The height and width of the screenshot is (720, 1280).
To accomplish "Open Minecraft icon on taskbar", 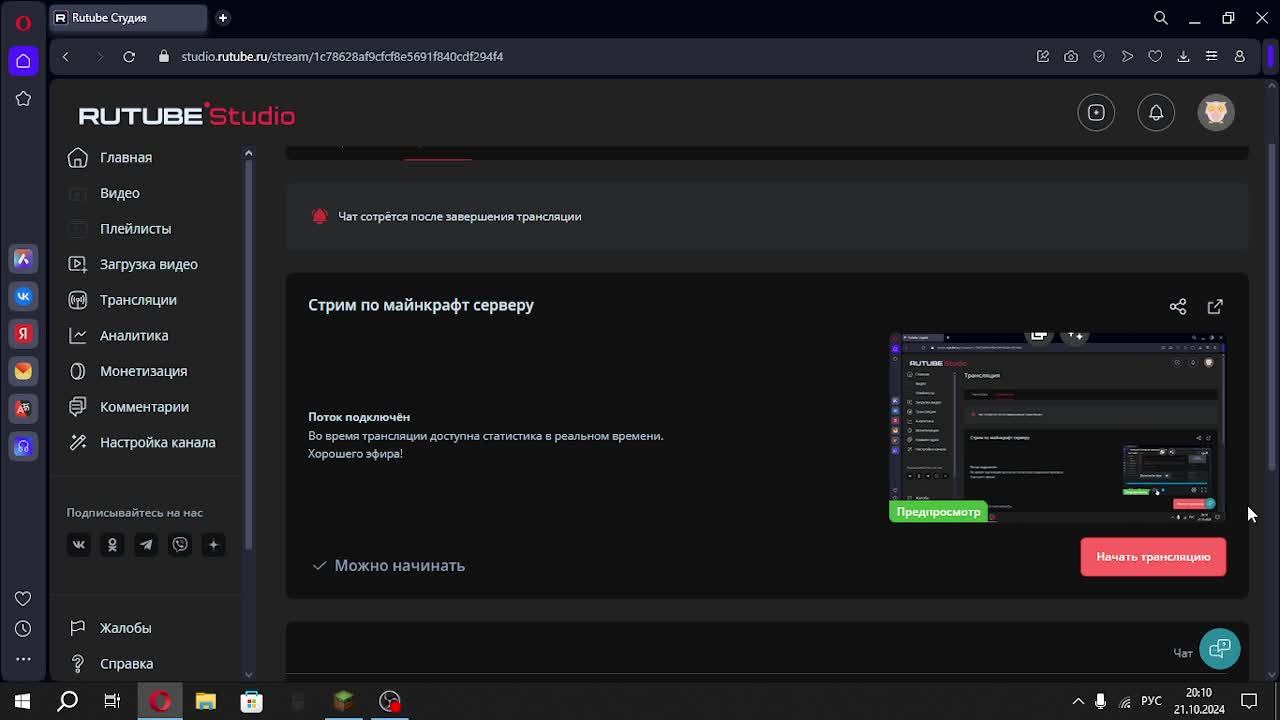I will click(x=343, y=701).
